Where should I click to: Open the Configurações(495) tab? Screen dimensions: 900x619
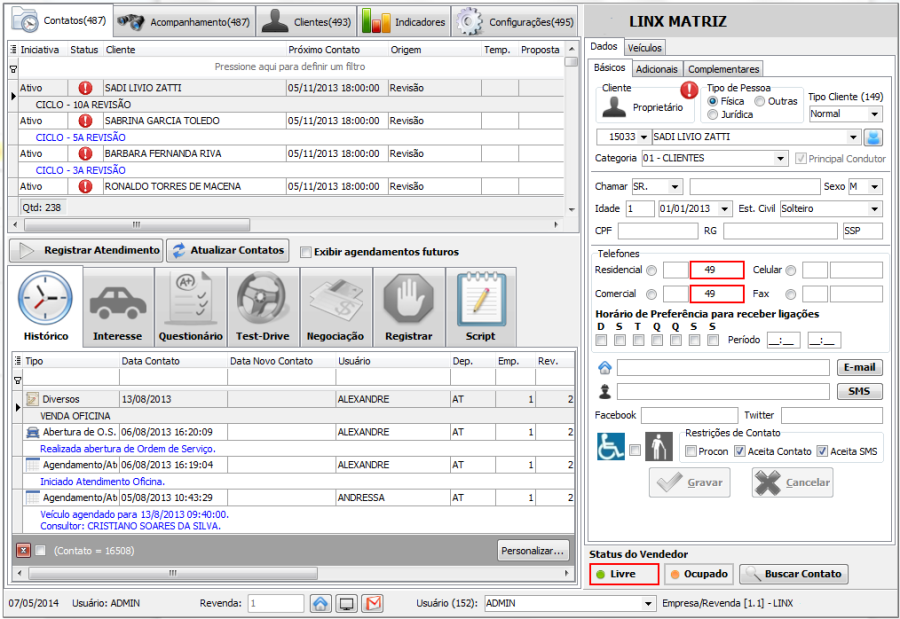coord(514,22)
